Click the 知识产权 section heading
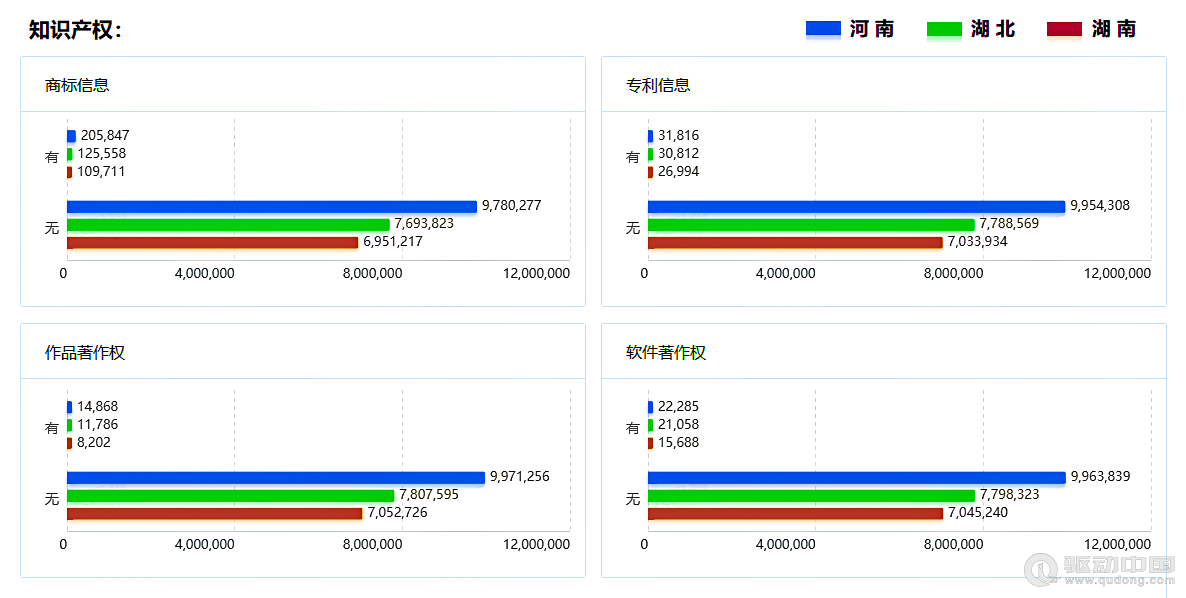 click(x=75, y=30)
